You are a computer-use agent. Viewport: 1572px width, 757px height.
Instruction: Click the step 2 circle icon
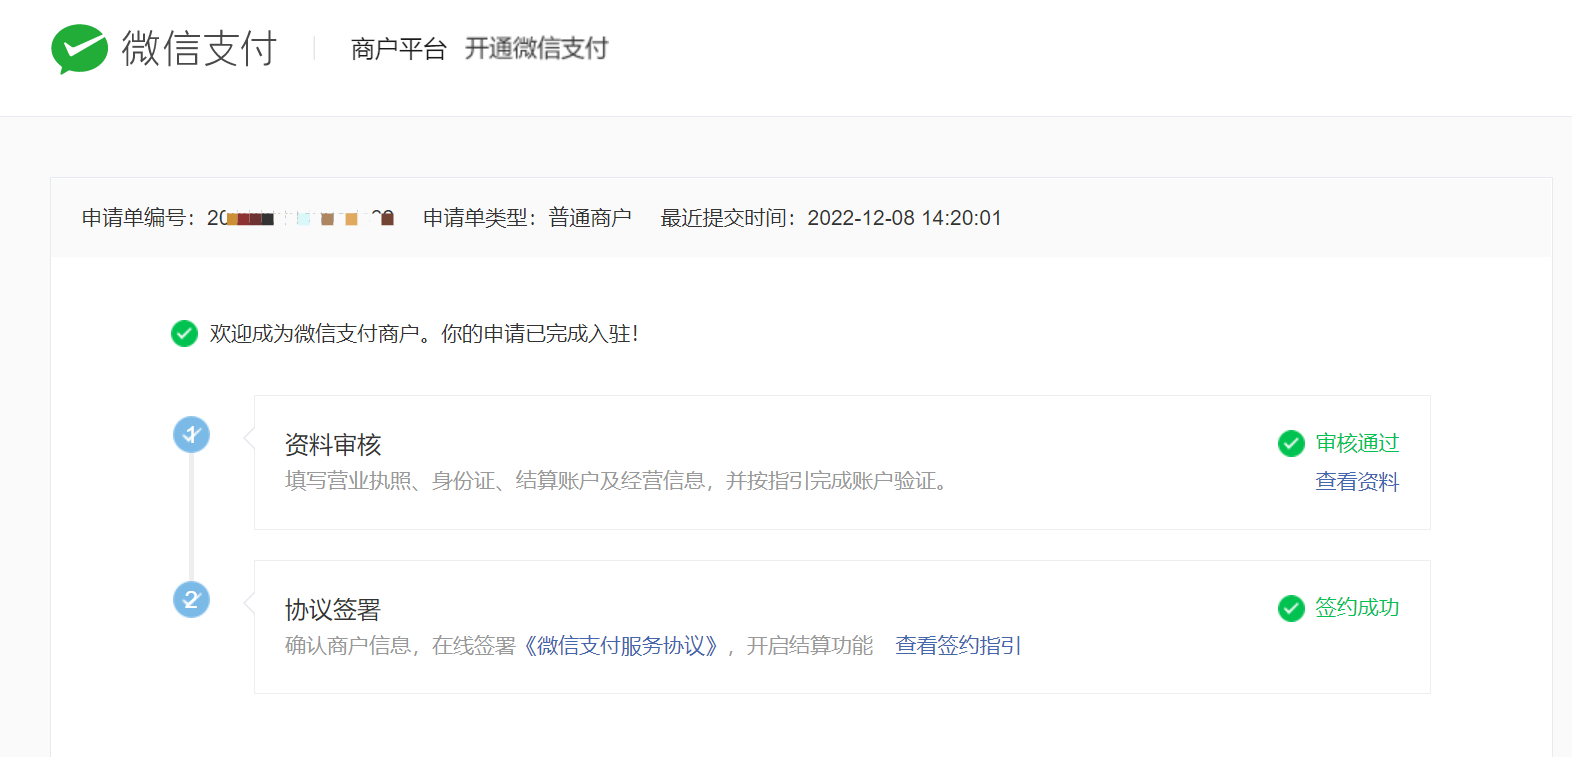[191, 600]
